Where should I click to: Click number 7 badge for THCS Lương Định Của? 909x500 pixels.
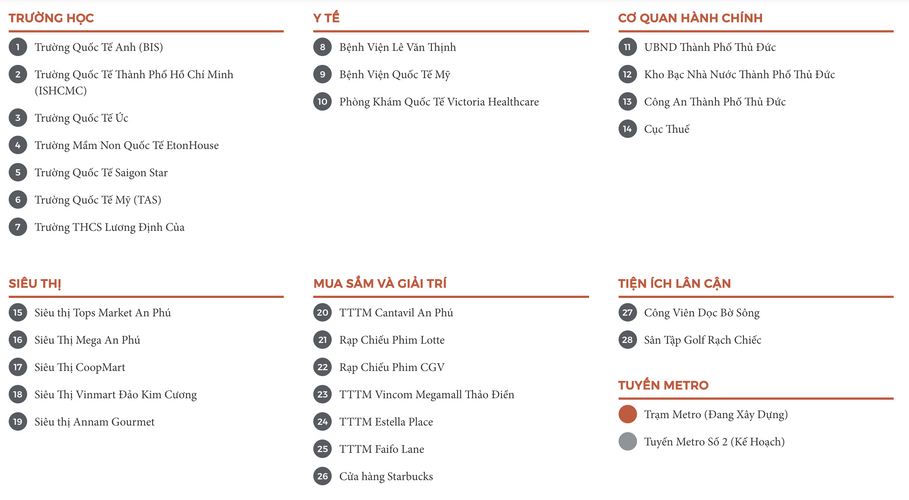pos(18,227)
